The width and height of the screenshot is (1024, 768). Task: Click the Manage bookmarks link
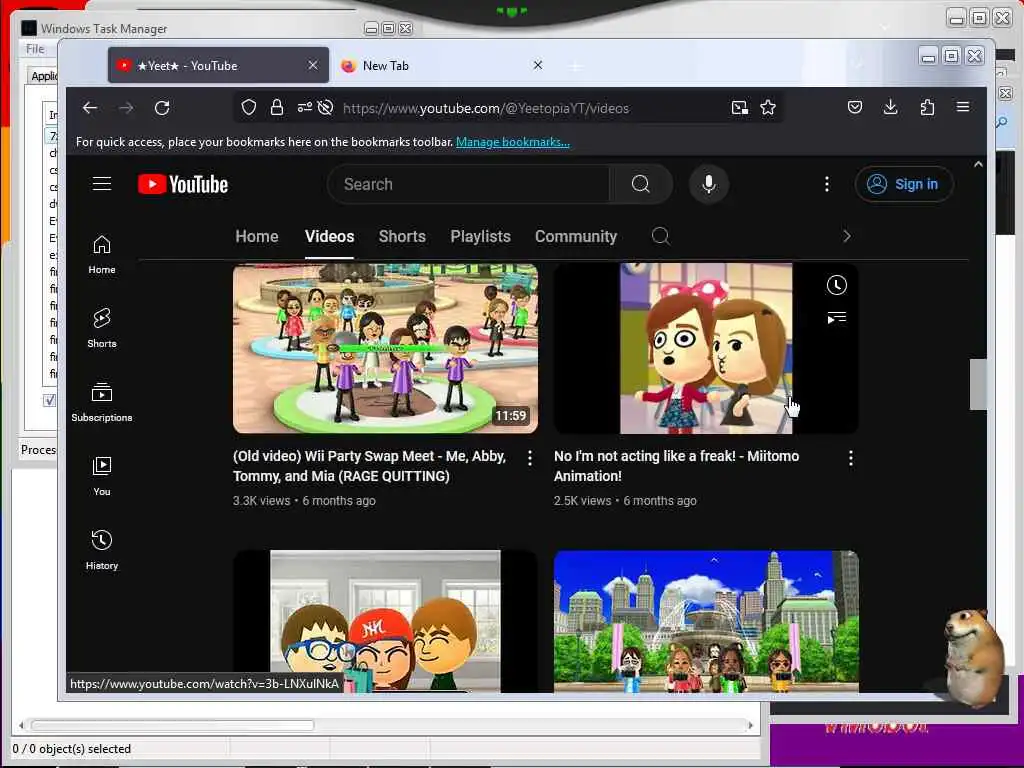513,142
